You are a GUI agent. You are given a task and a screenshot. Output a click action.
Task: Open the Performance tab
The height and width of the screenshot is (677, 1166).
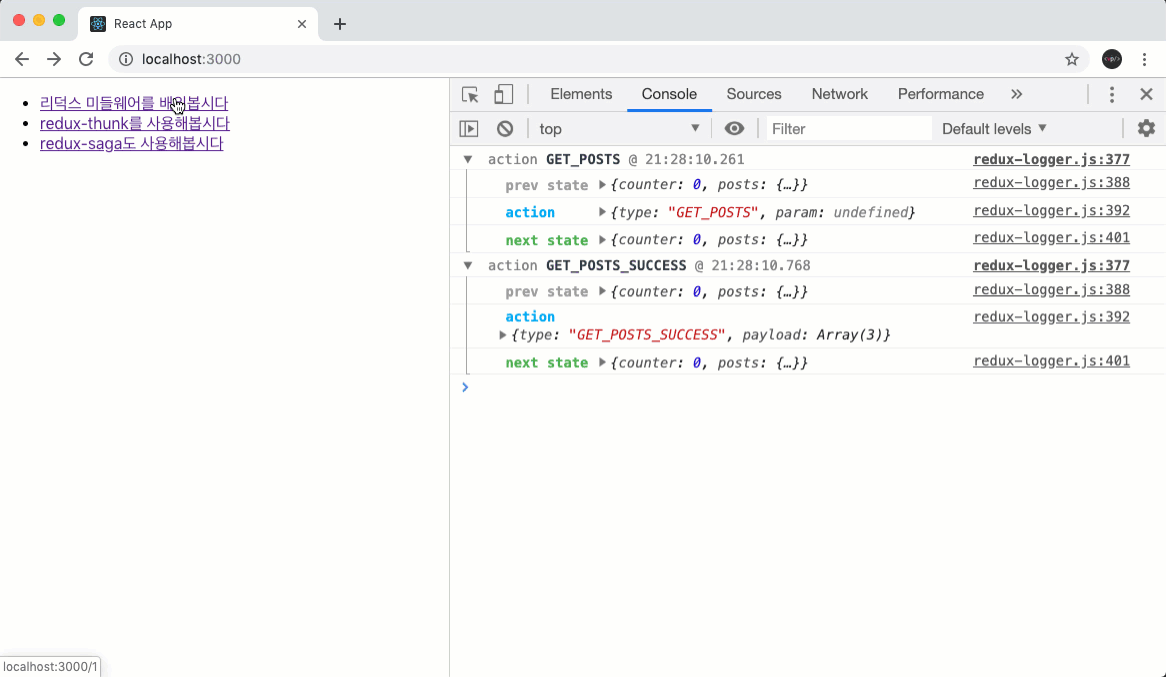point(941,94)
